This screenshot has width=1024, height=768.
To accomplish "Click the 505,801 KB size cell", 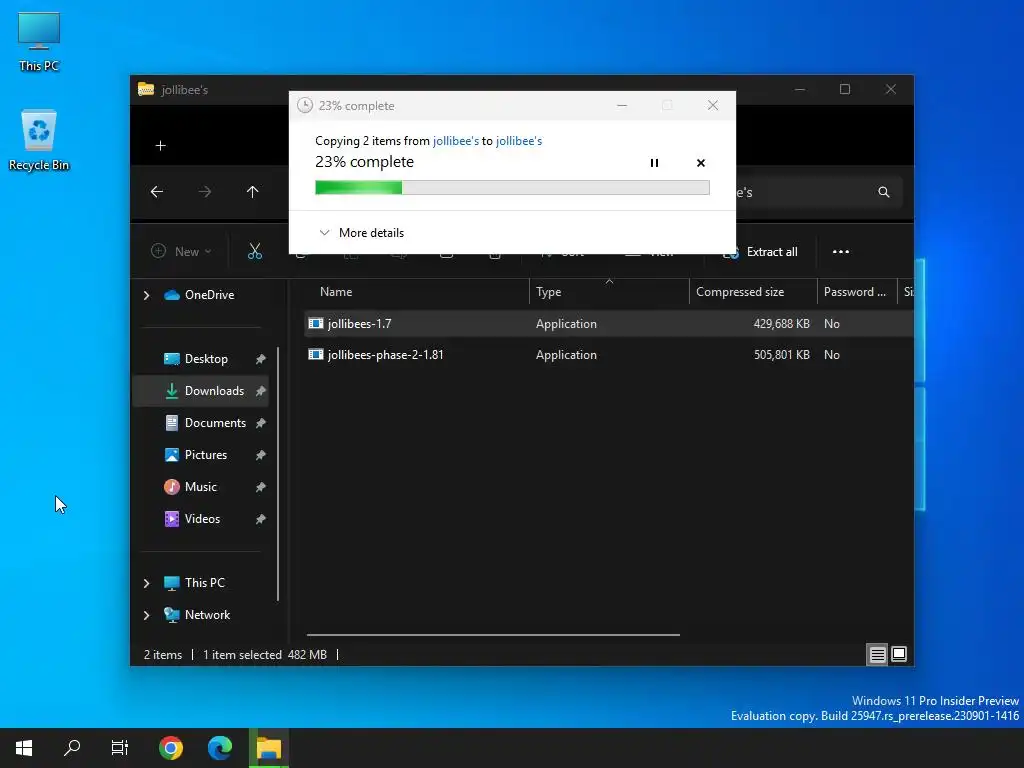I will click(781, 355).
